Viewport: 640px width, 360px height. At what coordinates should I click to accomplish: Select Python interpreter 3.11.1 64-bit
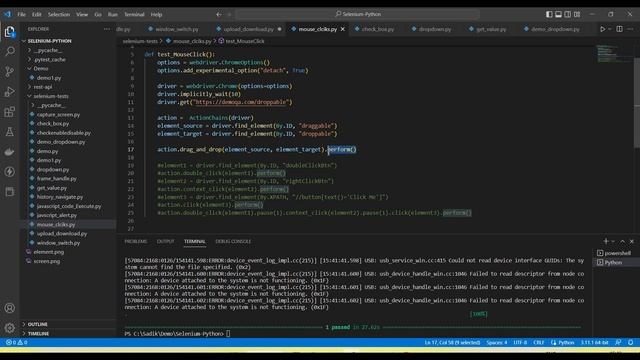(594, 342)
